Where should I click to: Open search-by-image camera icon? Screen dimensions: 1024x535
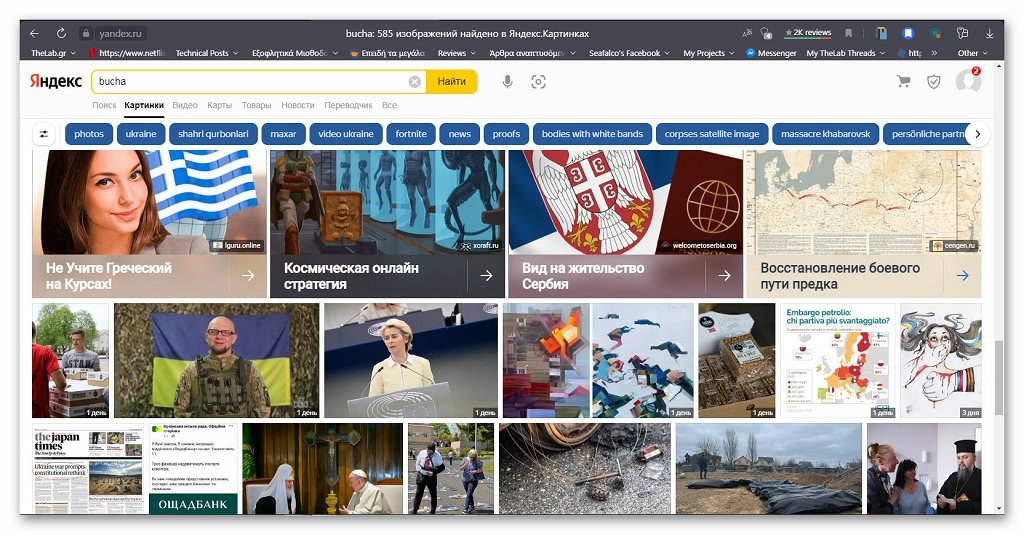(x=538, y=82)
